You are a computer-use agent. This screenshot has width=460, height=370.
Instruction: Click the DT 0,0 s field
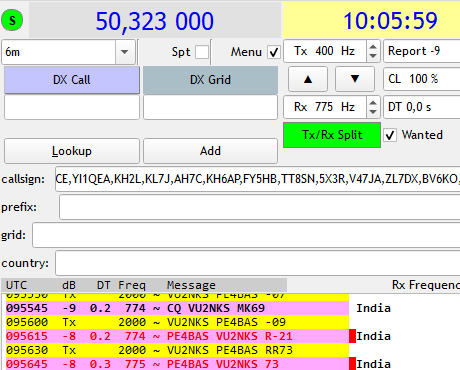click(422, 107)
